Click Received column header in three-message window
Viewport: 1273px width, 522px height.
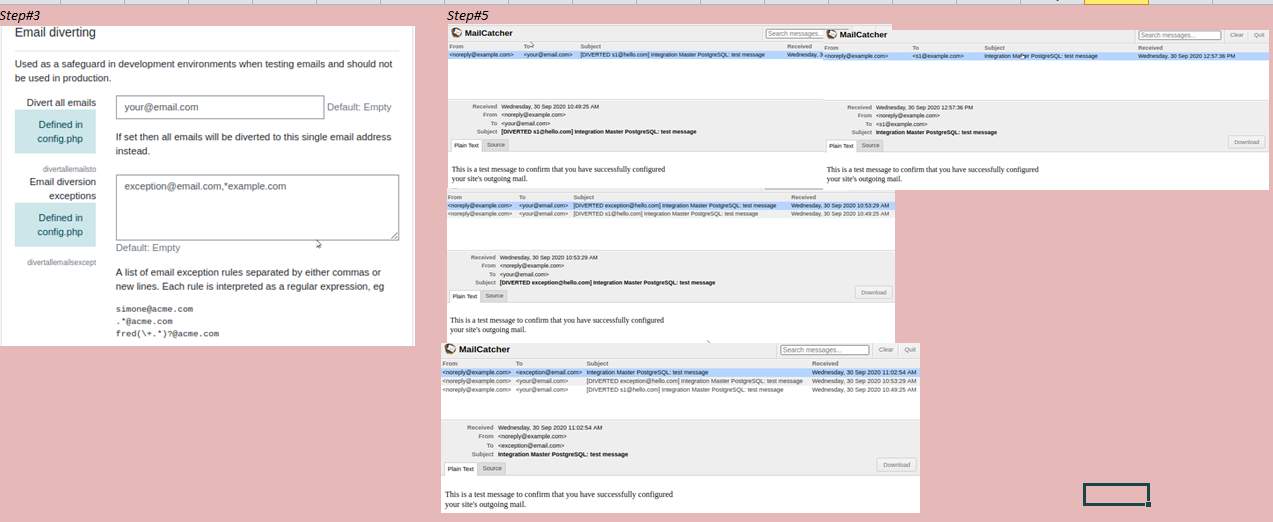click(x=824, y=363)
